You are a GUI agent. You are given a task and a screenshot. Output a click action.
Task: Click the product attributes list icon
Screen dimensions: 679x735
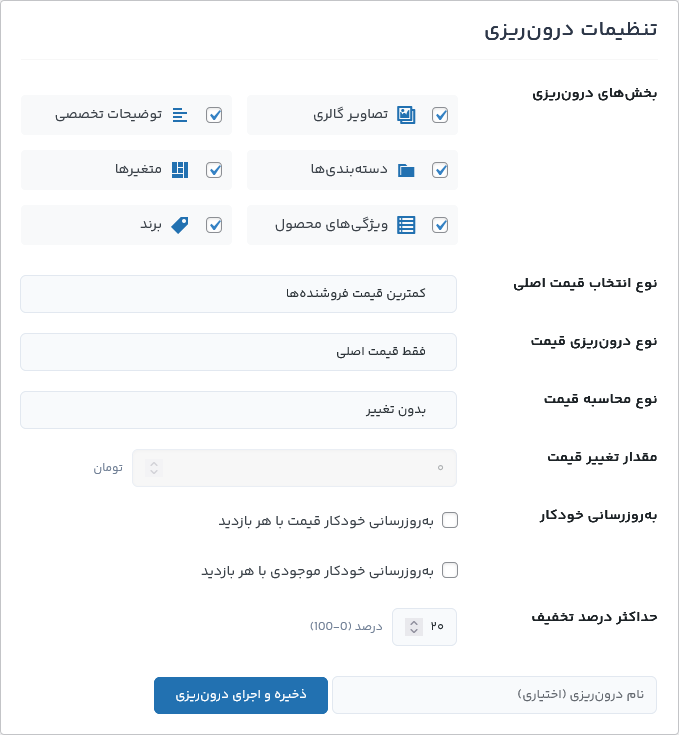(x=406, y=225)
